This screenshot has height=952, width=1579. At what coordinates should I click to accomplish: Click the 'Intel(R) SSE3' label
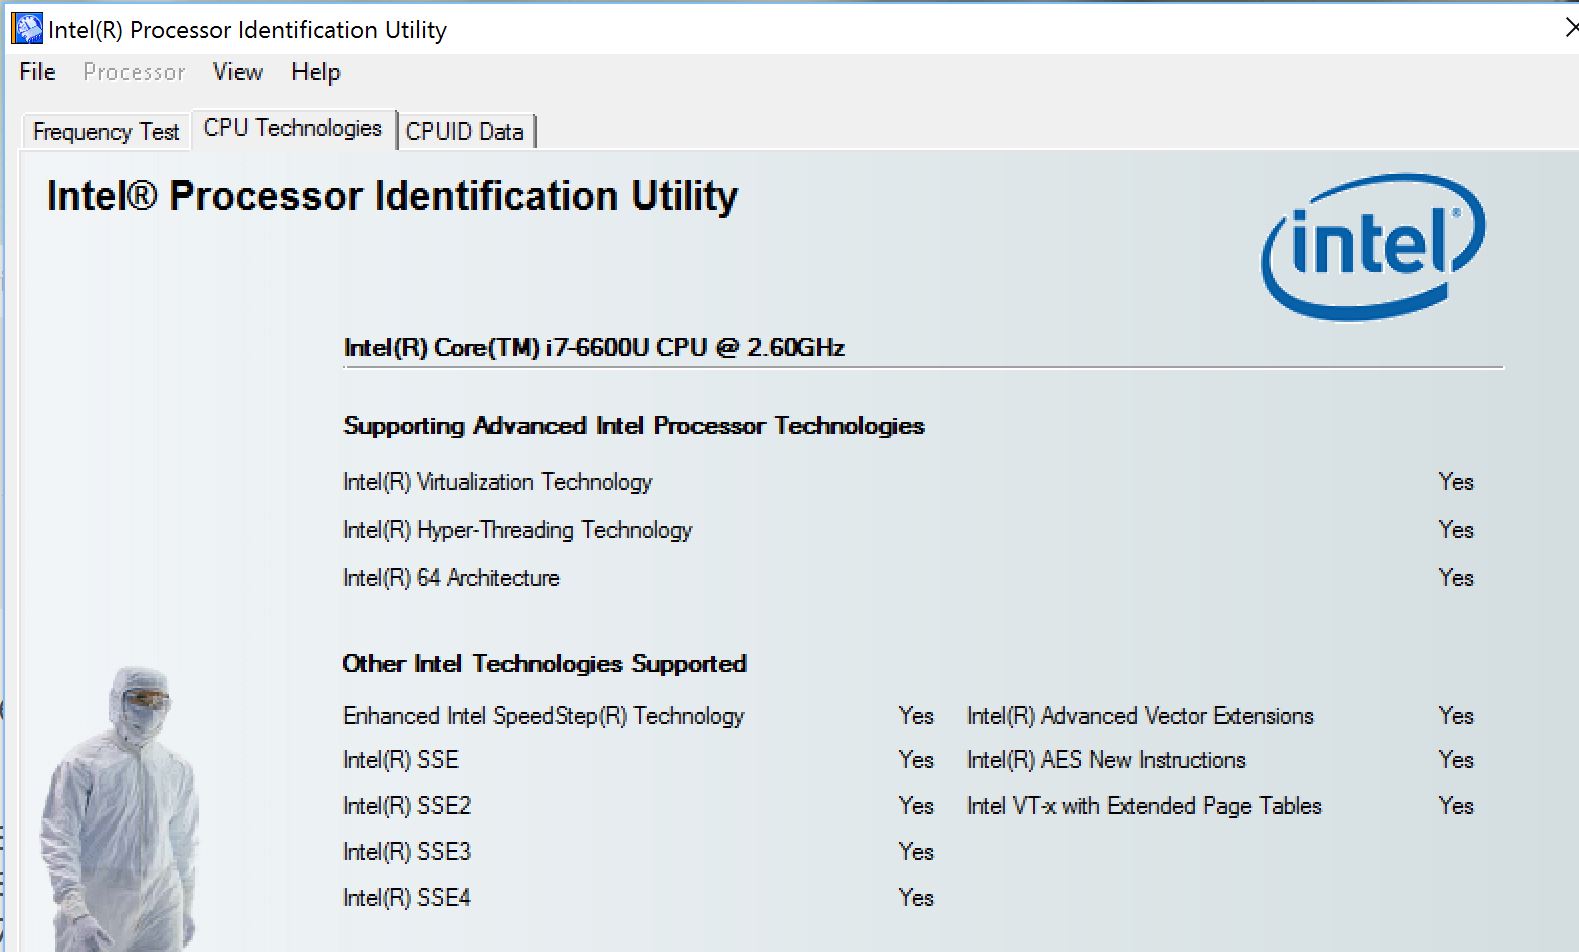click(x=406, y=852)
